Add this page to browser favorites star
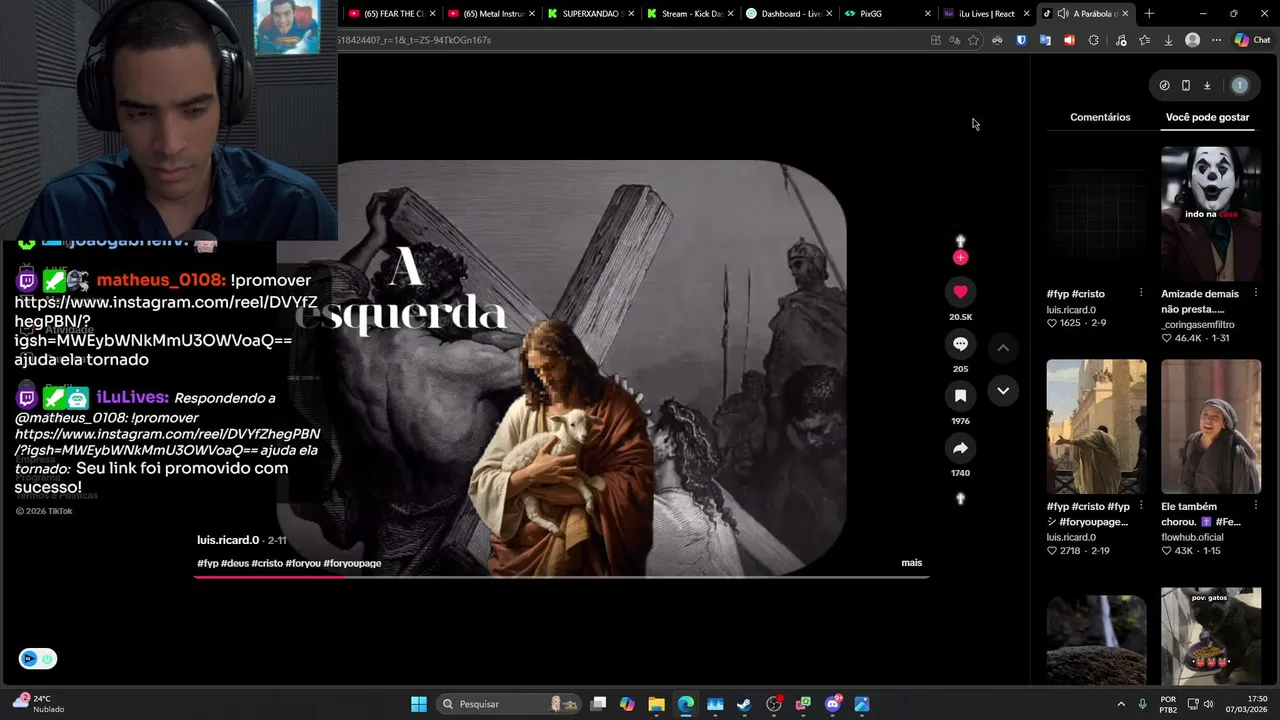 [x=973, y=40]
